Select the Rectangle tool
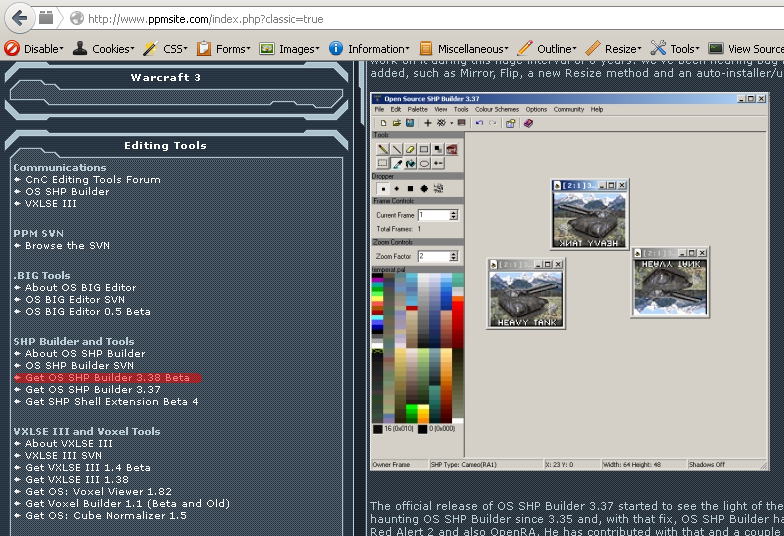This screenshot has width=784, height=536. click(x=424, y=149)
